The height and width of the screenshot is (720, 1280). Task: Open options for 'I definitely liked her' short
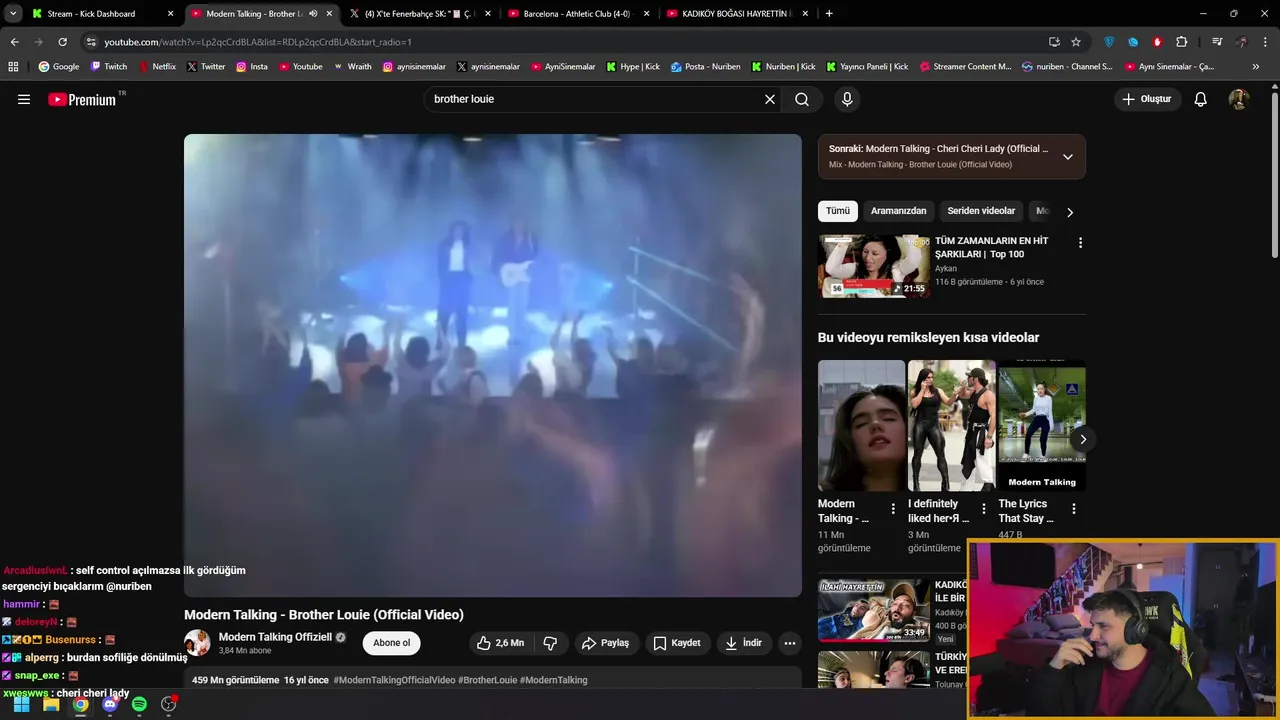coord(983,509)
